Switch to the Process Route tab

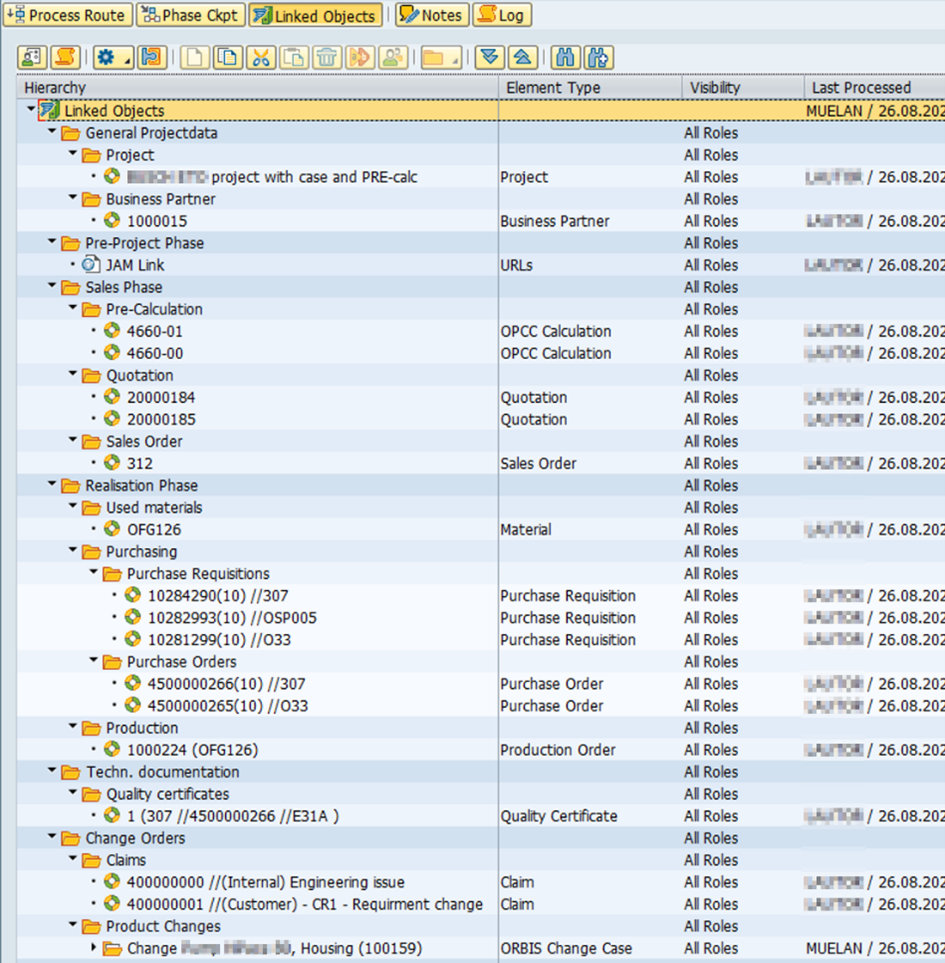click(x=67, y=15)
